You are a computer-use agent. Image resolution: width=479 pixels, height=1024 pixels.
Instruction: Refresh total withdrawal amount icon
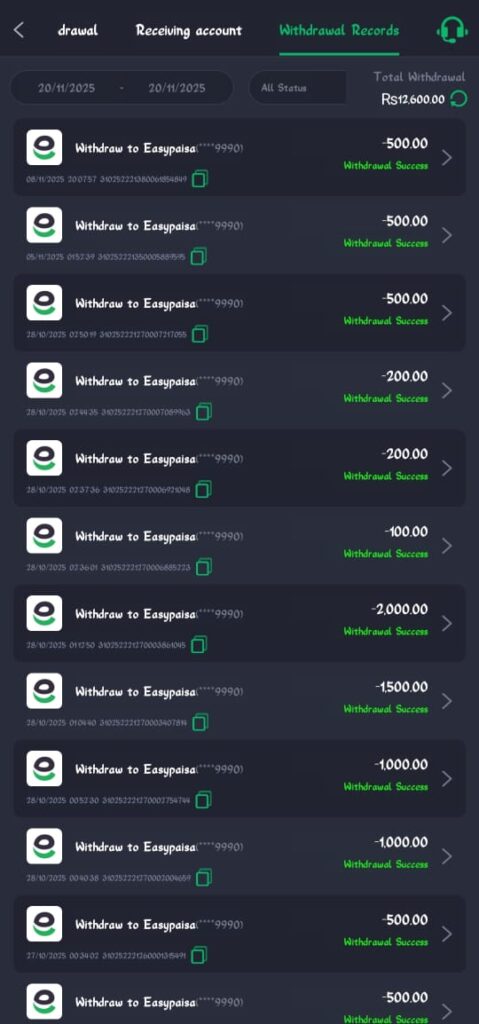(459, 99)
